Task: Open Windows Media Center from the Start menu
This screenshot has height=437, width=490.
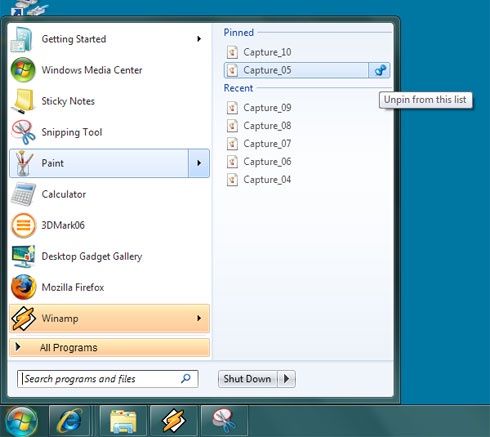Action: [109, 70]
